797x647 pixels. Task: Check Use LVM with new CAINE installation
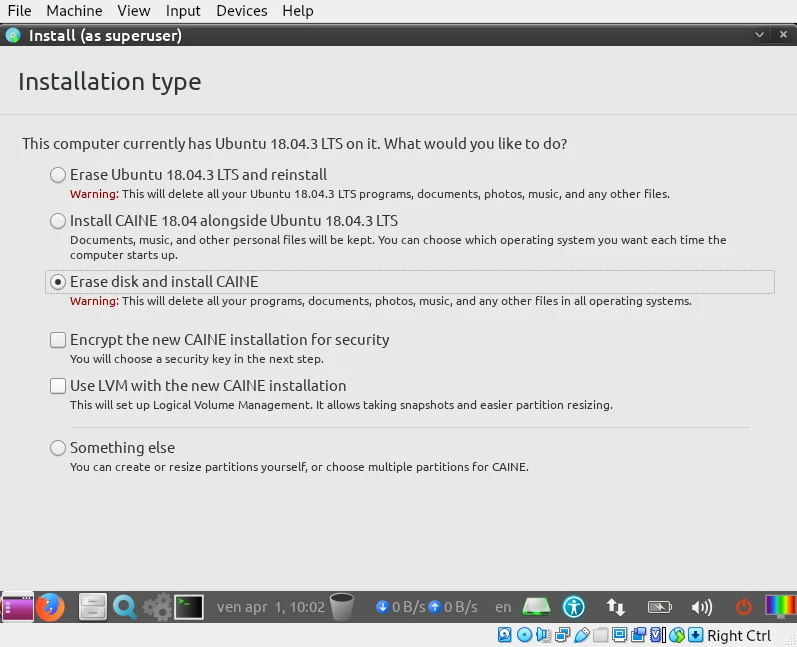tap(59, 386)
